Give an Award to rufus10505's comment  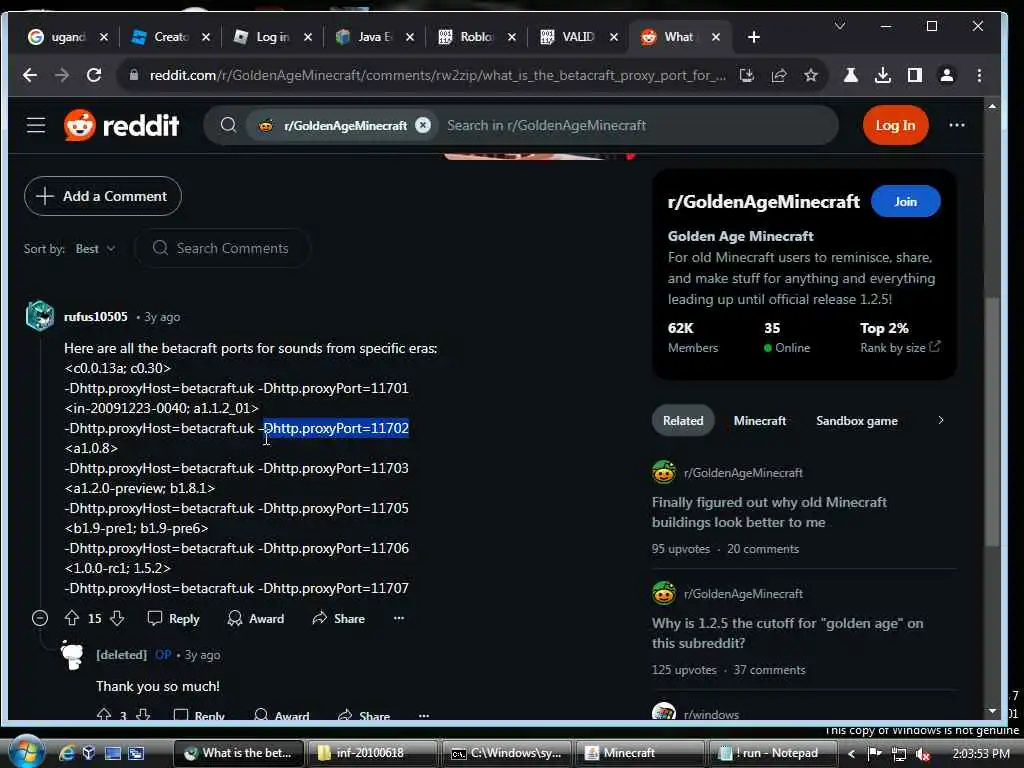(255, 618)
